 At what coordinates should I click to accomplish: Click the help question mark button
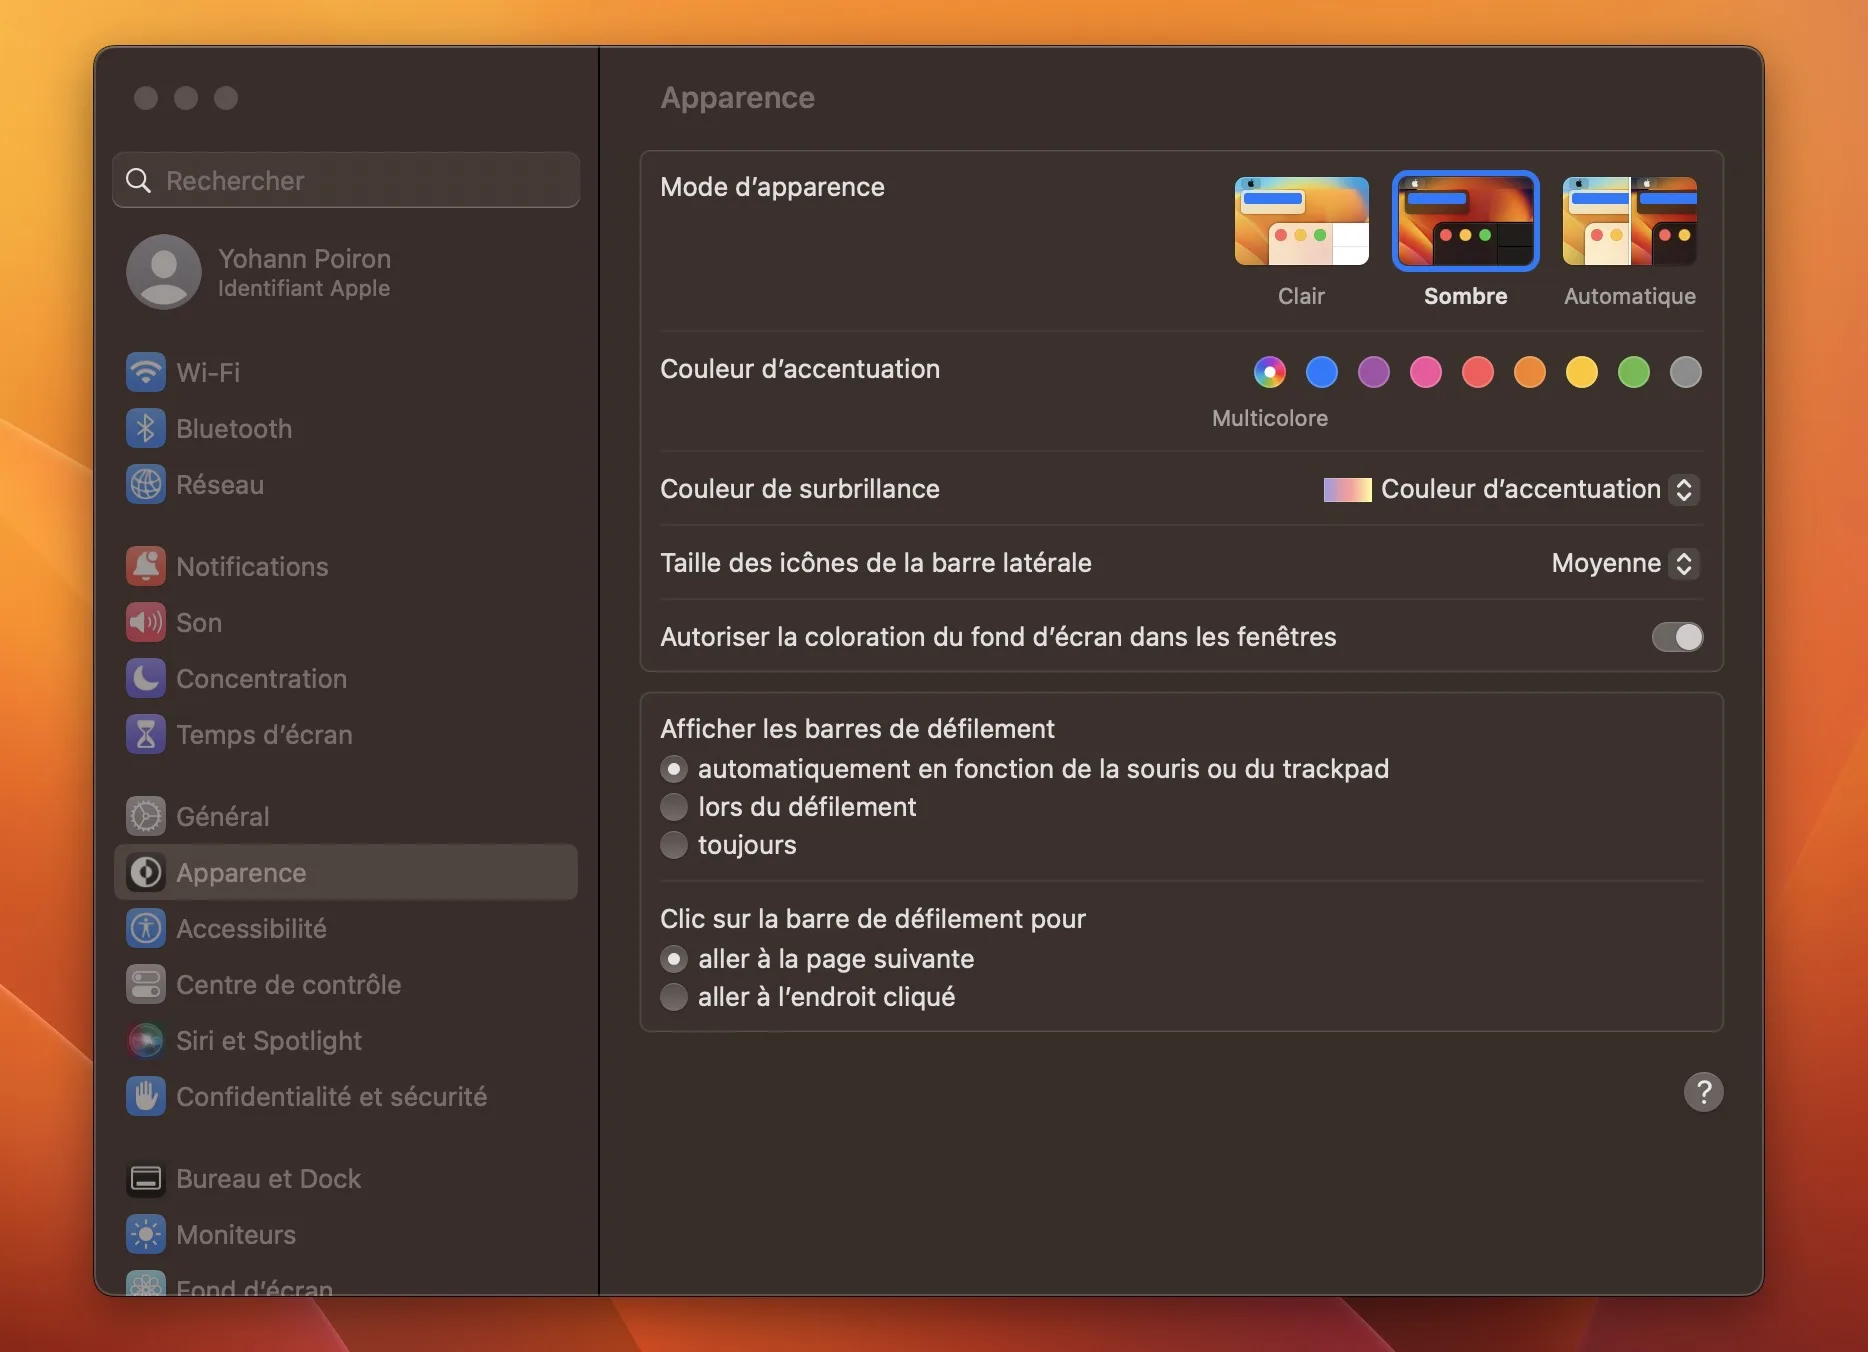[1703, 1092]
